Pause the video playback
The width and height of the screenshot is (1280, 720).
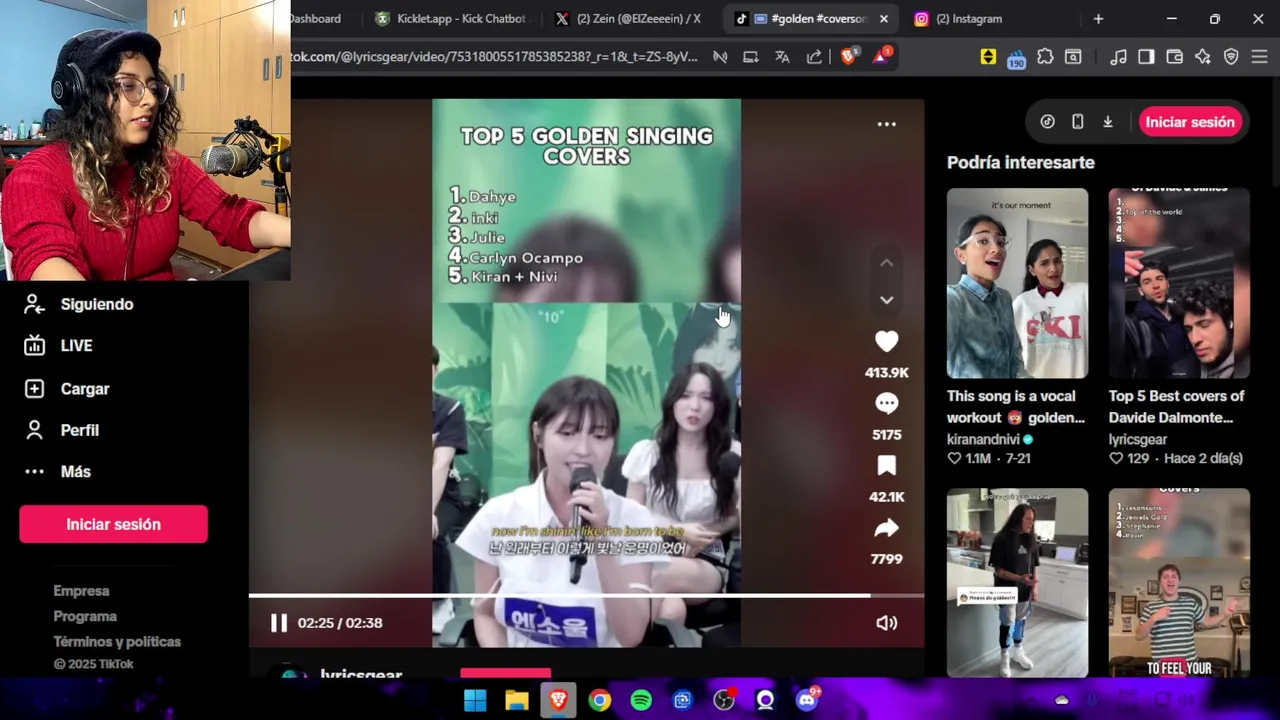click(279, 623)
